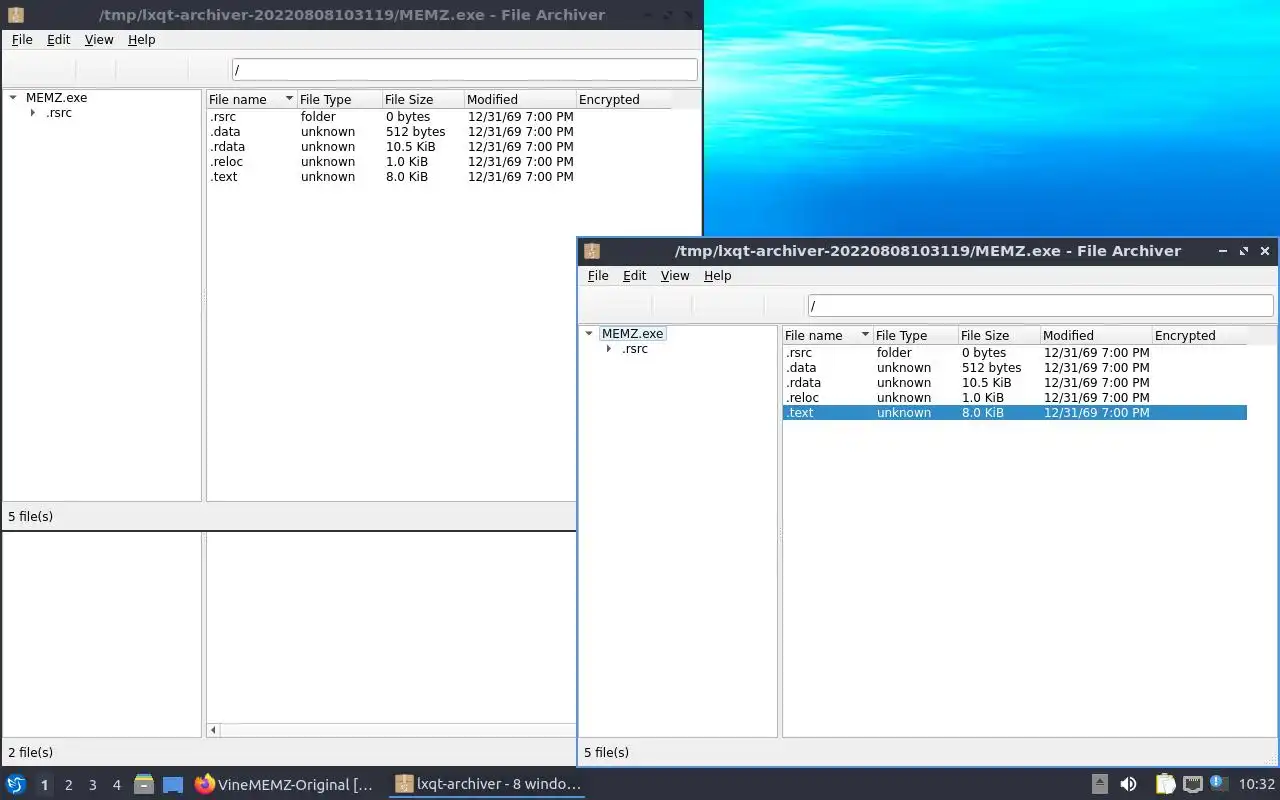Sort by File Size in back window
Viewport: 1280px width, 800px height.
point(423,100)
